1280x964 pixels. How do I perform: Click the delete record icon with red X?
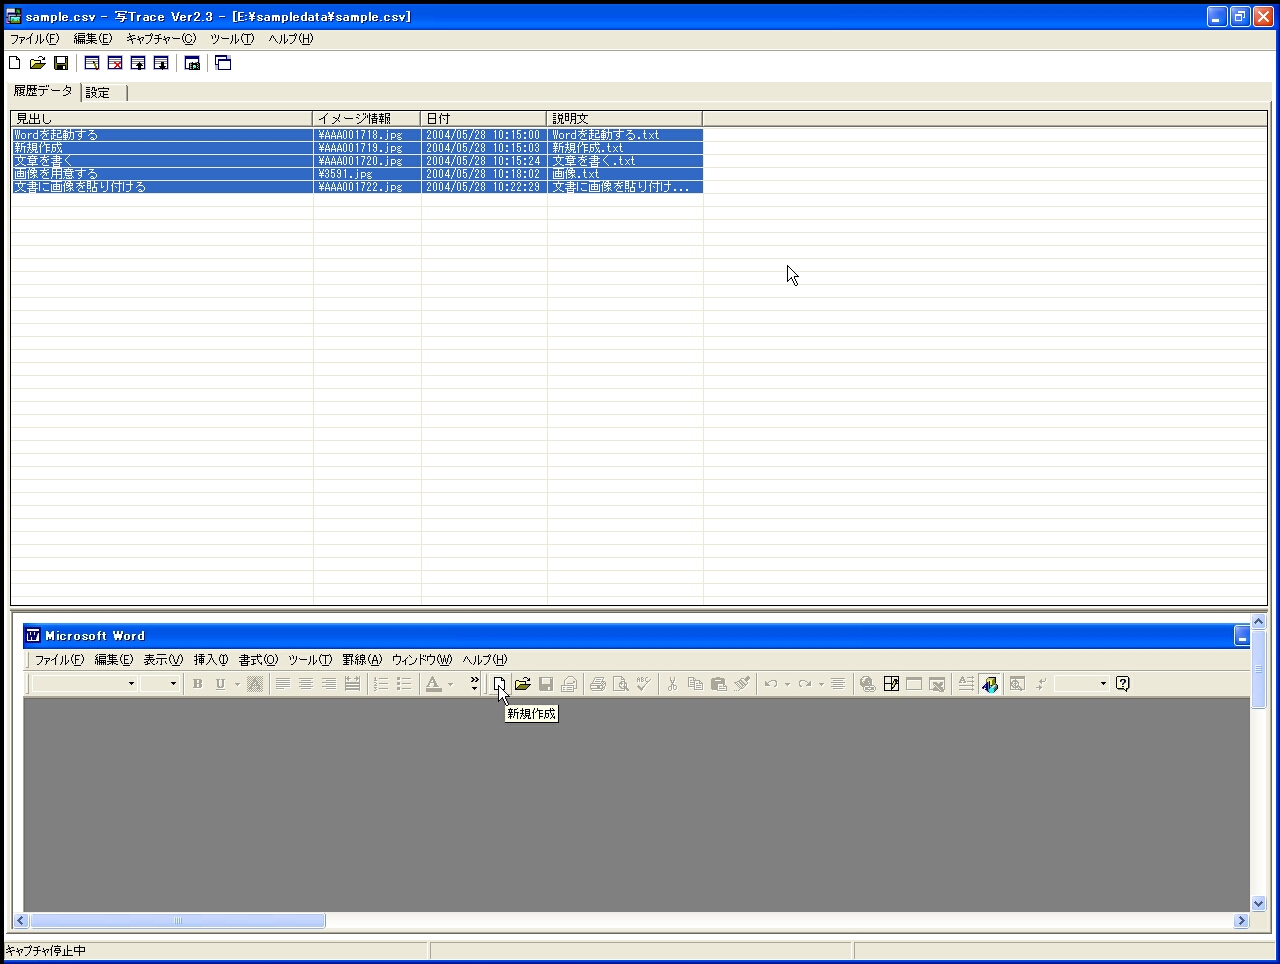point(115,63)
